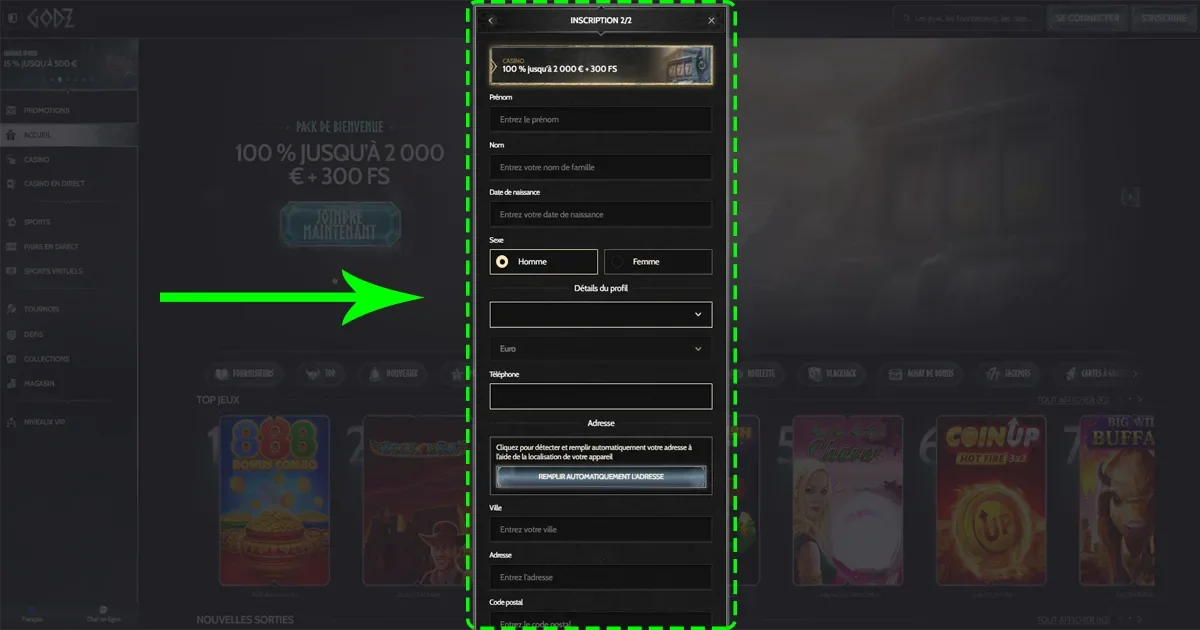Select the Jackpots category chip
This screenshot has width=1200, height=630.
1007,373
